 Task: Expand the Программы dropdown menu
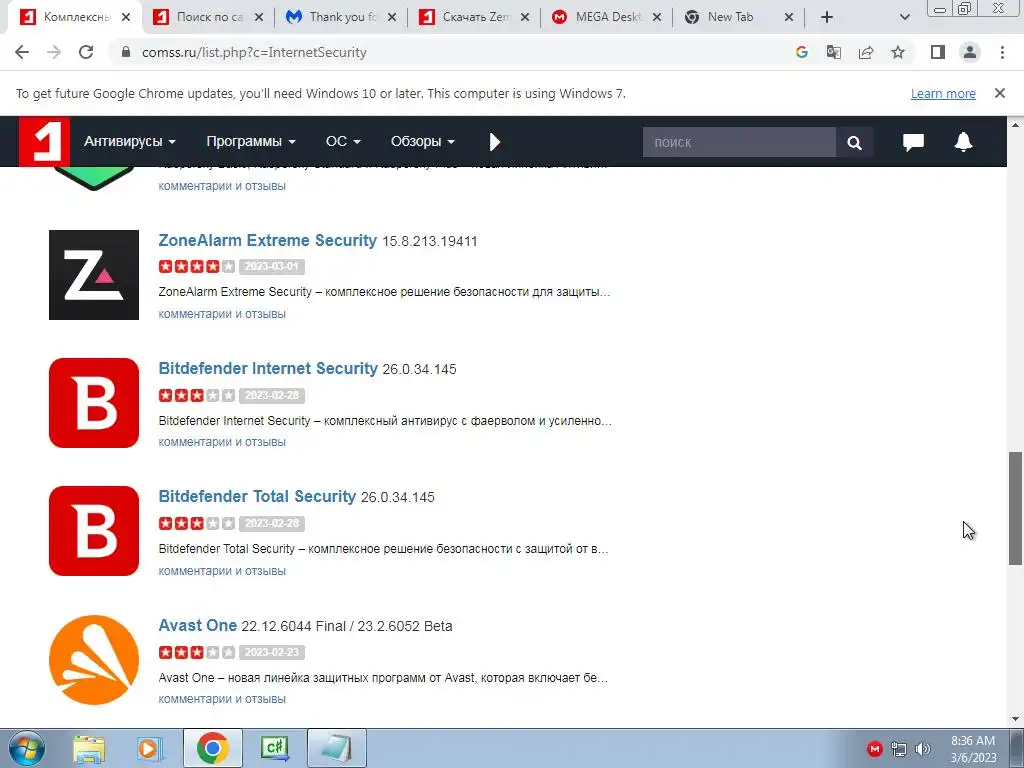(251, 141)
